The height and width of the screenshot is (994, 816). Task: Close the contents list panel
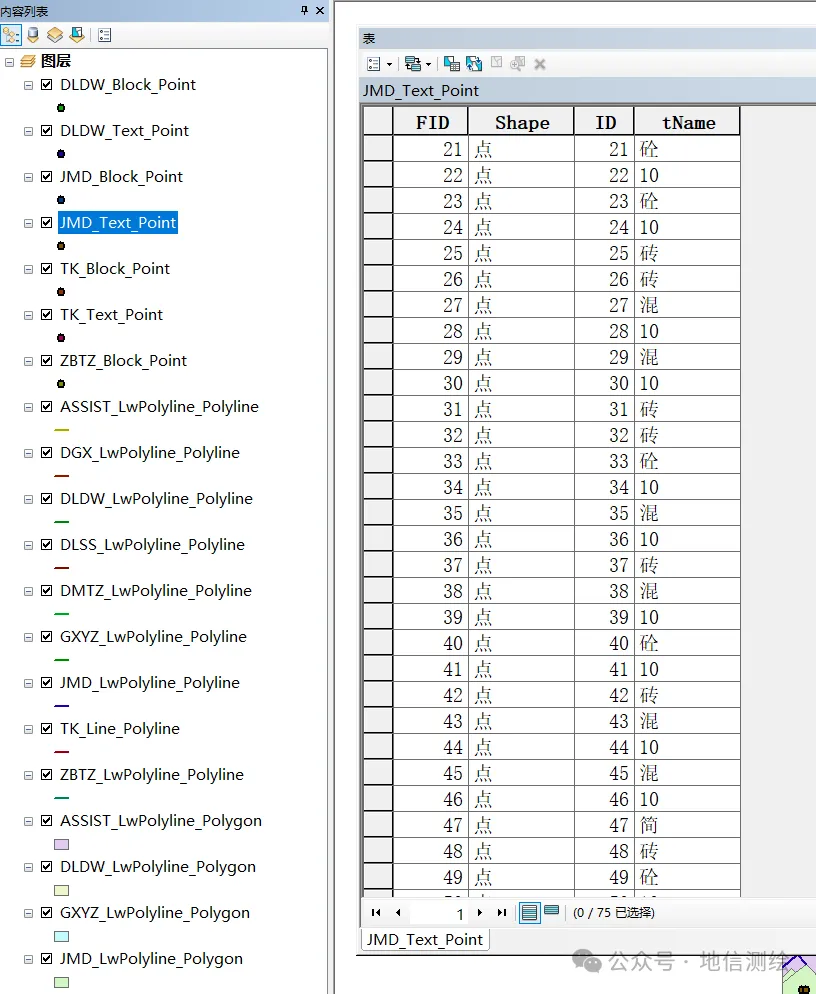[320, 10]
